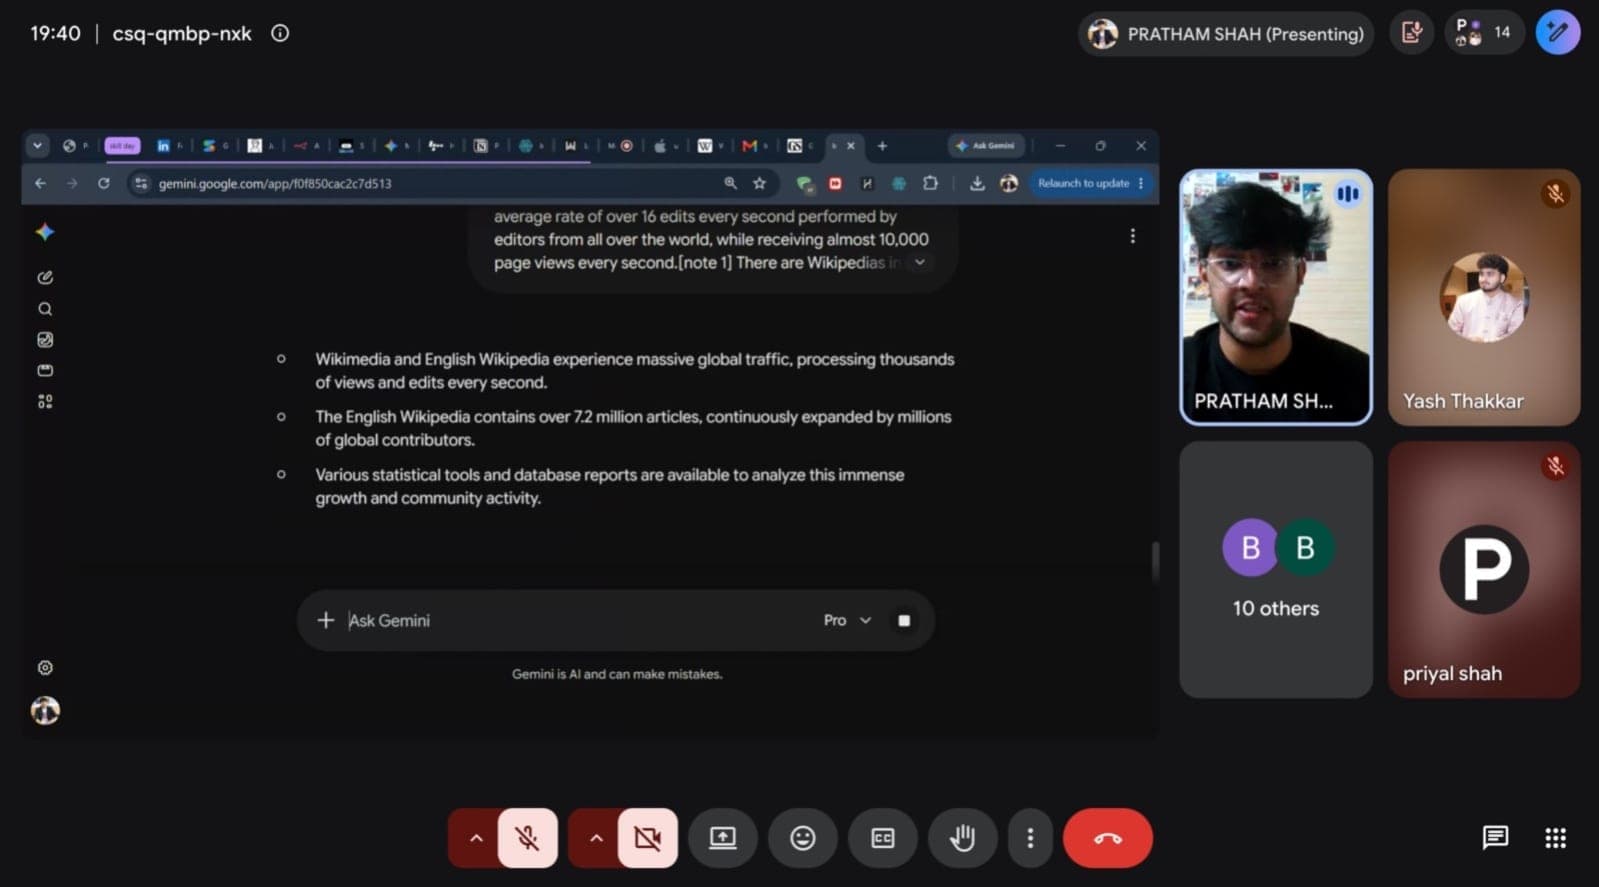The width and height of the screenshot is (1599, 887).
Task: Open a new browser tab
Action: (882, 146)
